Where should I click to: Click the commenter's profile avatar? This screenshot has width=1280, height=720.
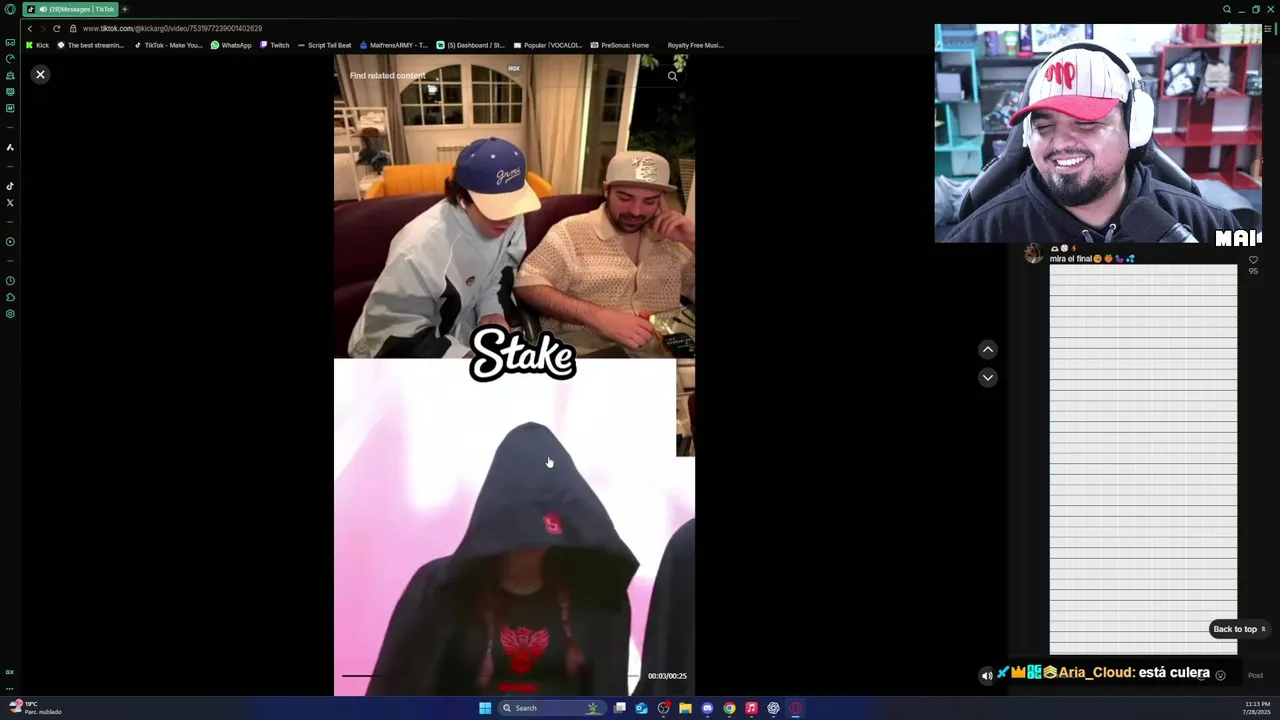1033,254
